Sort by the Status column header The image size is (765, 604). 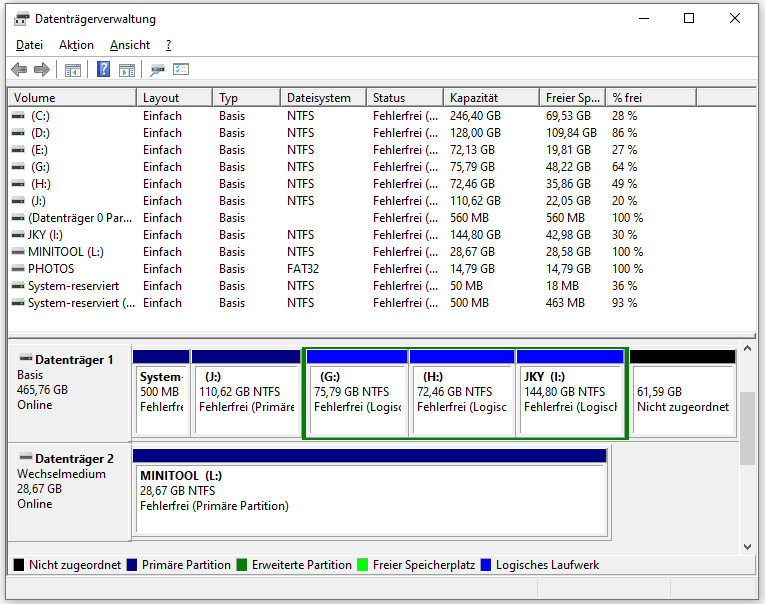pos(405,98)
